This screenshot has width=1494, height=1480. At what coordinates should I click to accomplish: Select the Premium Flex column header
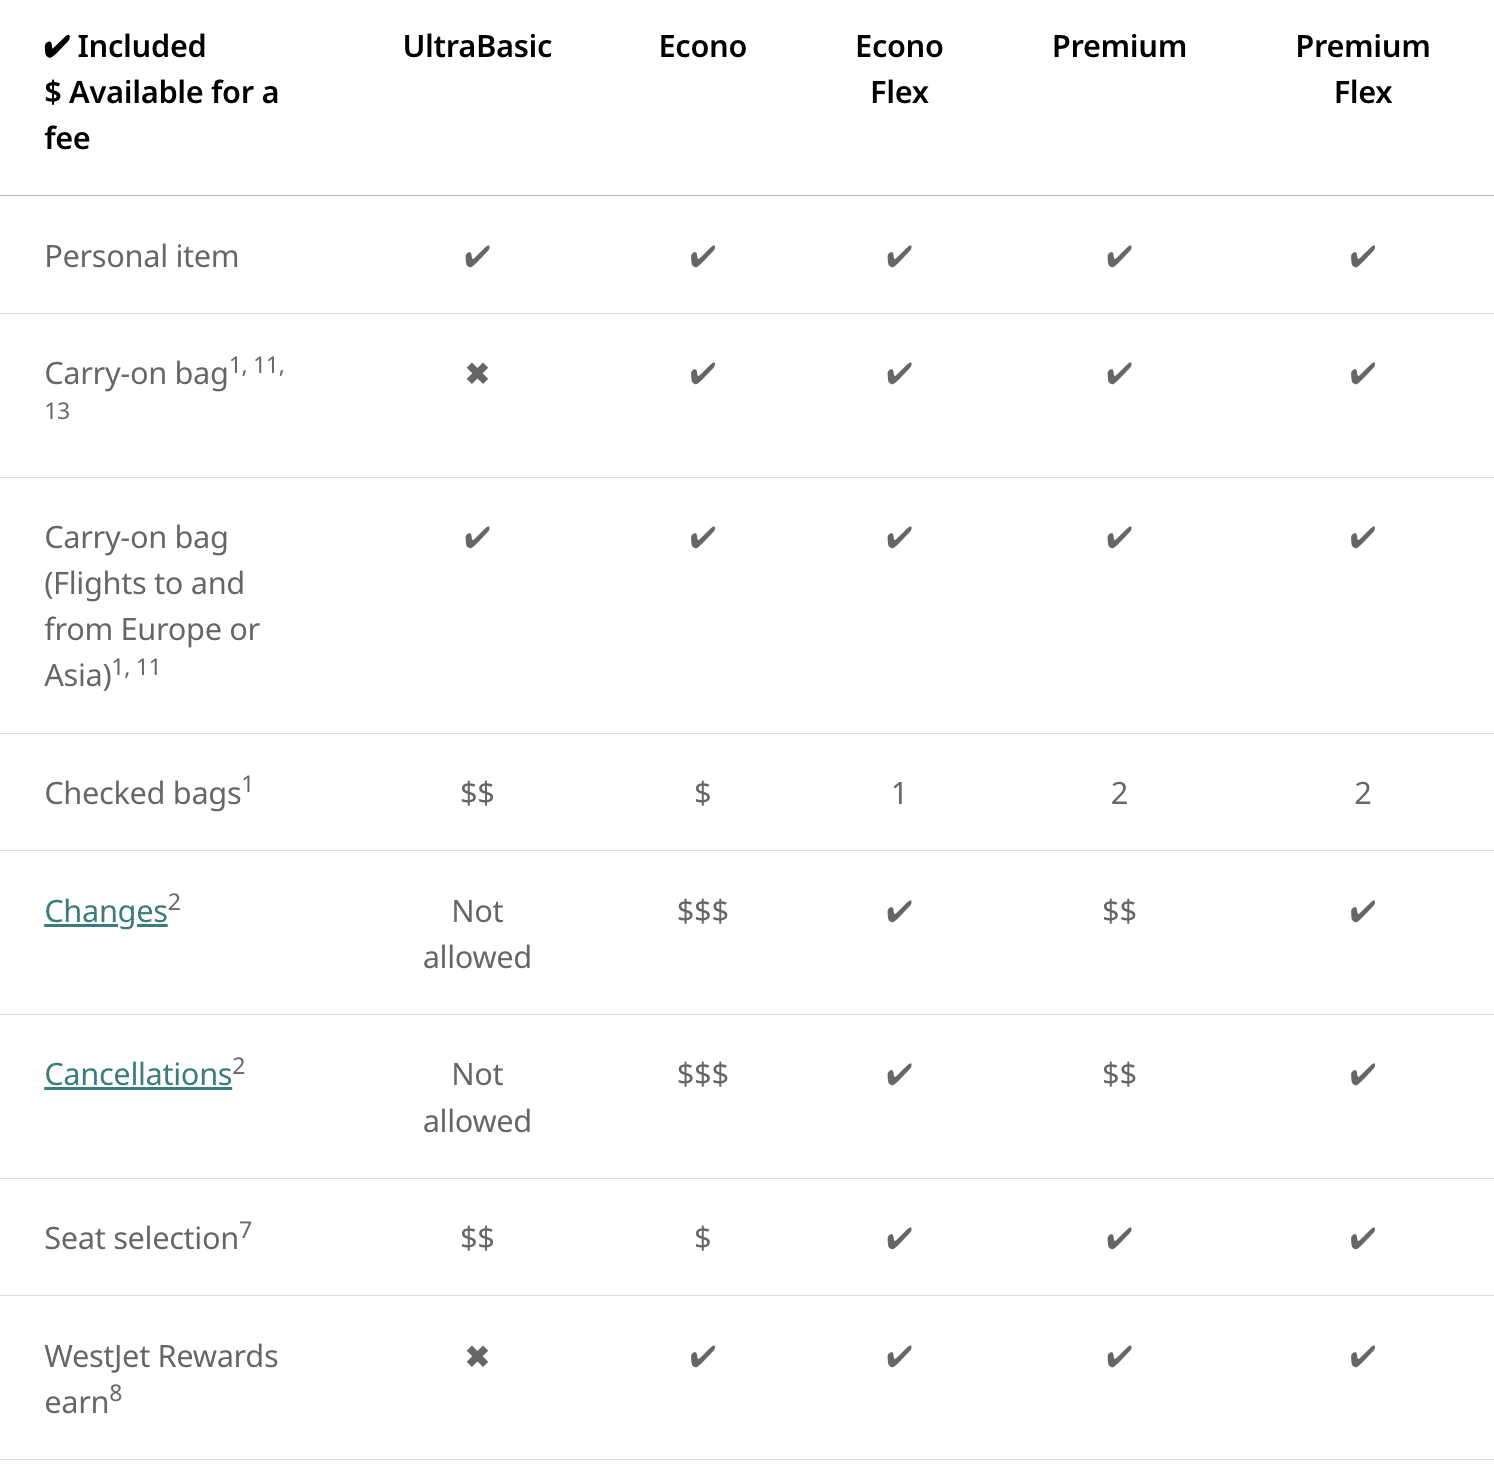click(1362, 69)
